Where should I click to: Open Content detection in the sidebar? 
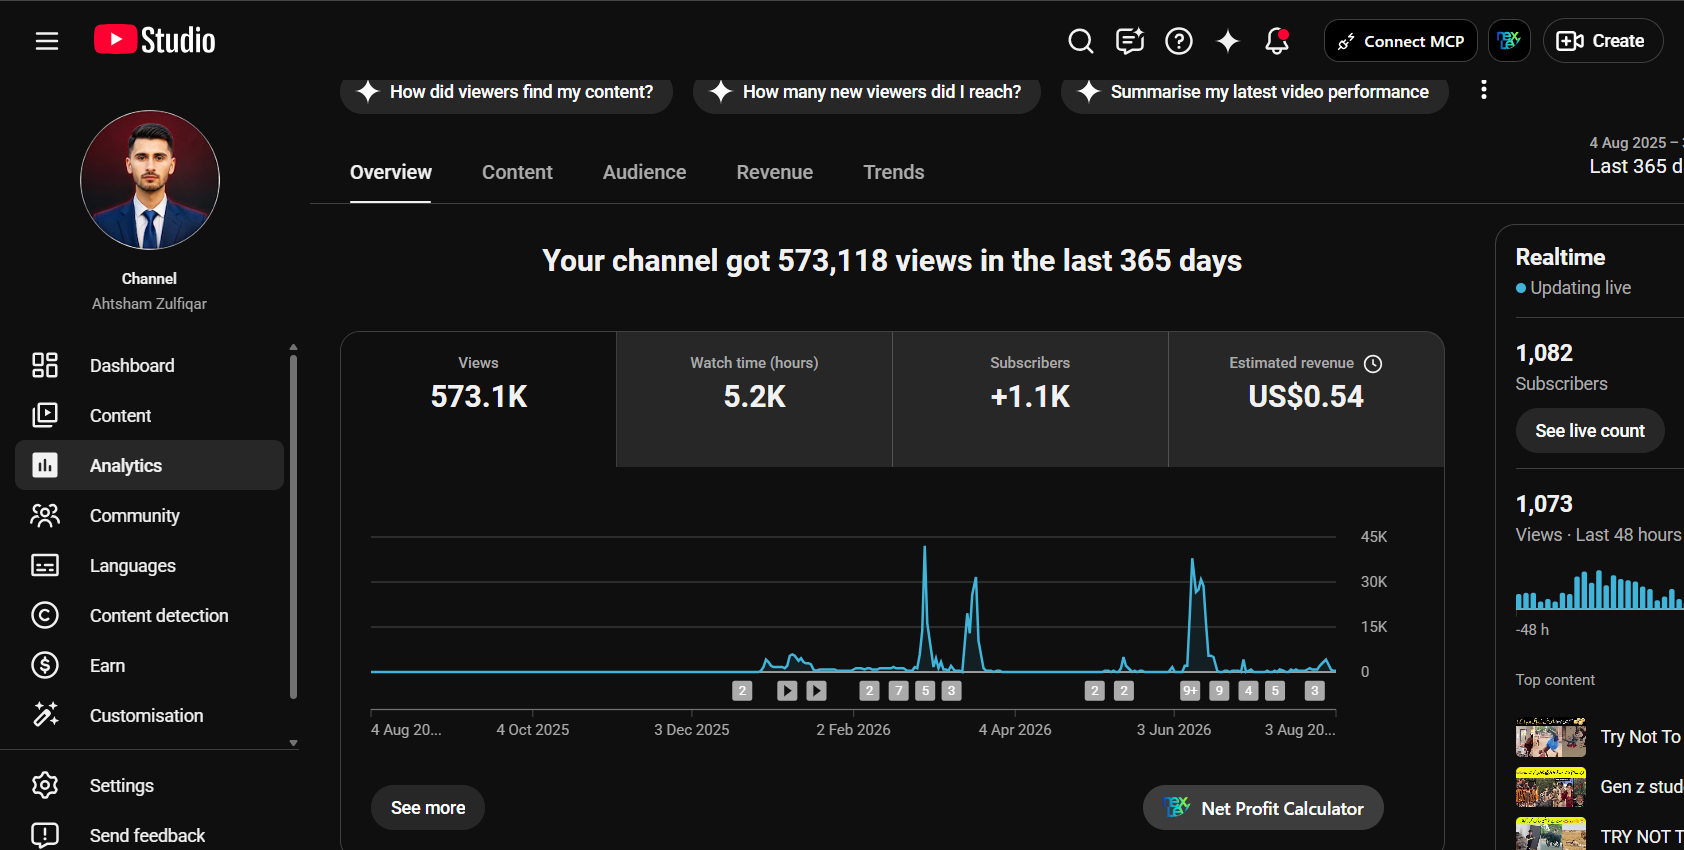pyautogui.click(x=150, y=616)
